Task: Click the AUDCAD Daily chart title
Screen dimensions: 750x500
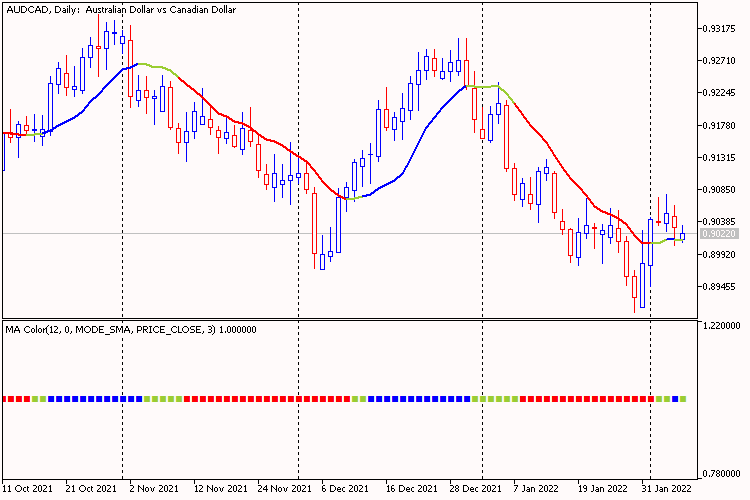Action: [x=121, y=10]
